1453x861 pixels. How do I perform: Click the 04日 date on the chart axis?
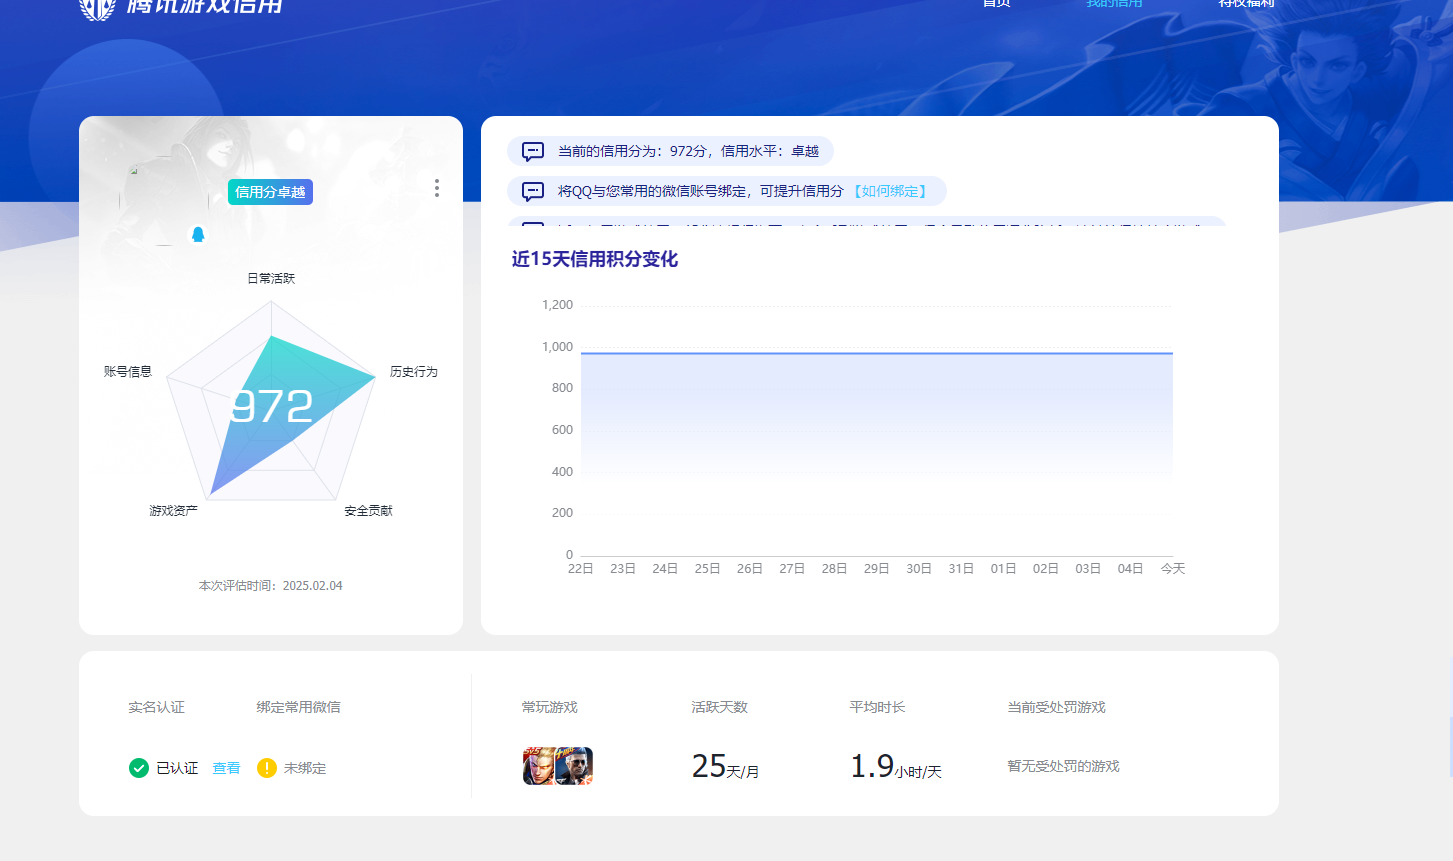click(1131, 568)
